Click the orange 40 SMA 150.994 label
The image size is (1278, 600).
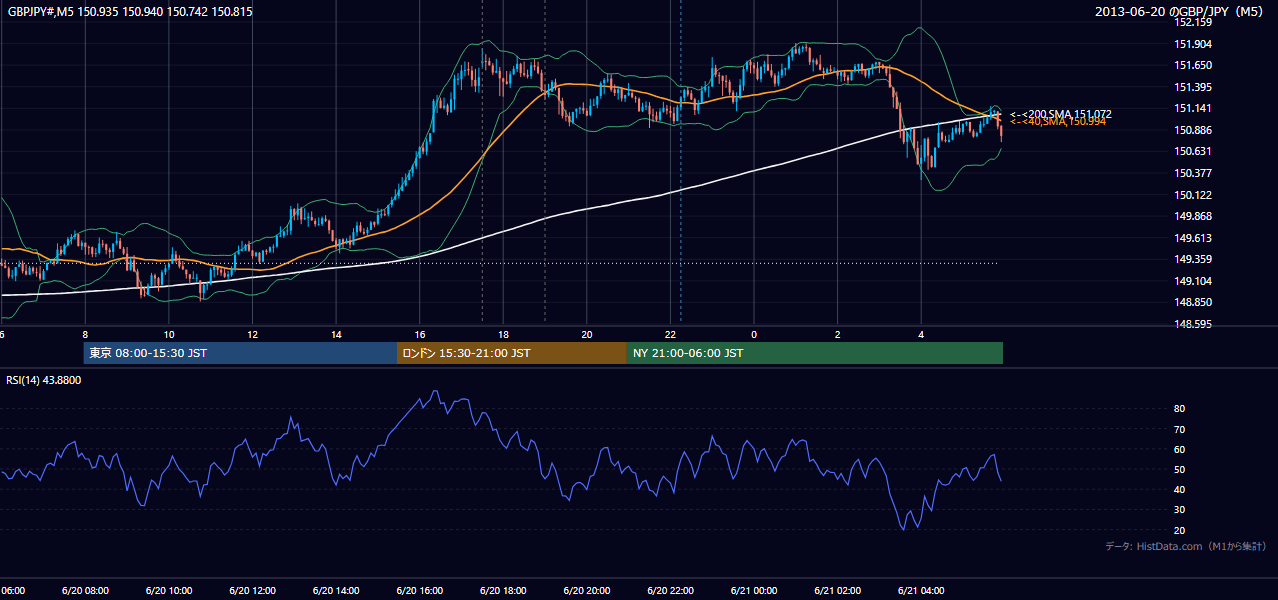pyautogui.click(x=1058, y=122)
